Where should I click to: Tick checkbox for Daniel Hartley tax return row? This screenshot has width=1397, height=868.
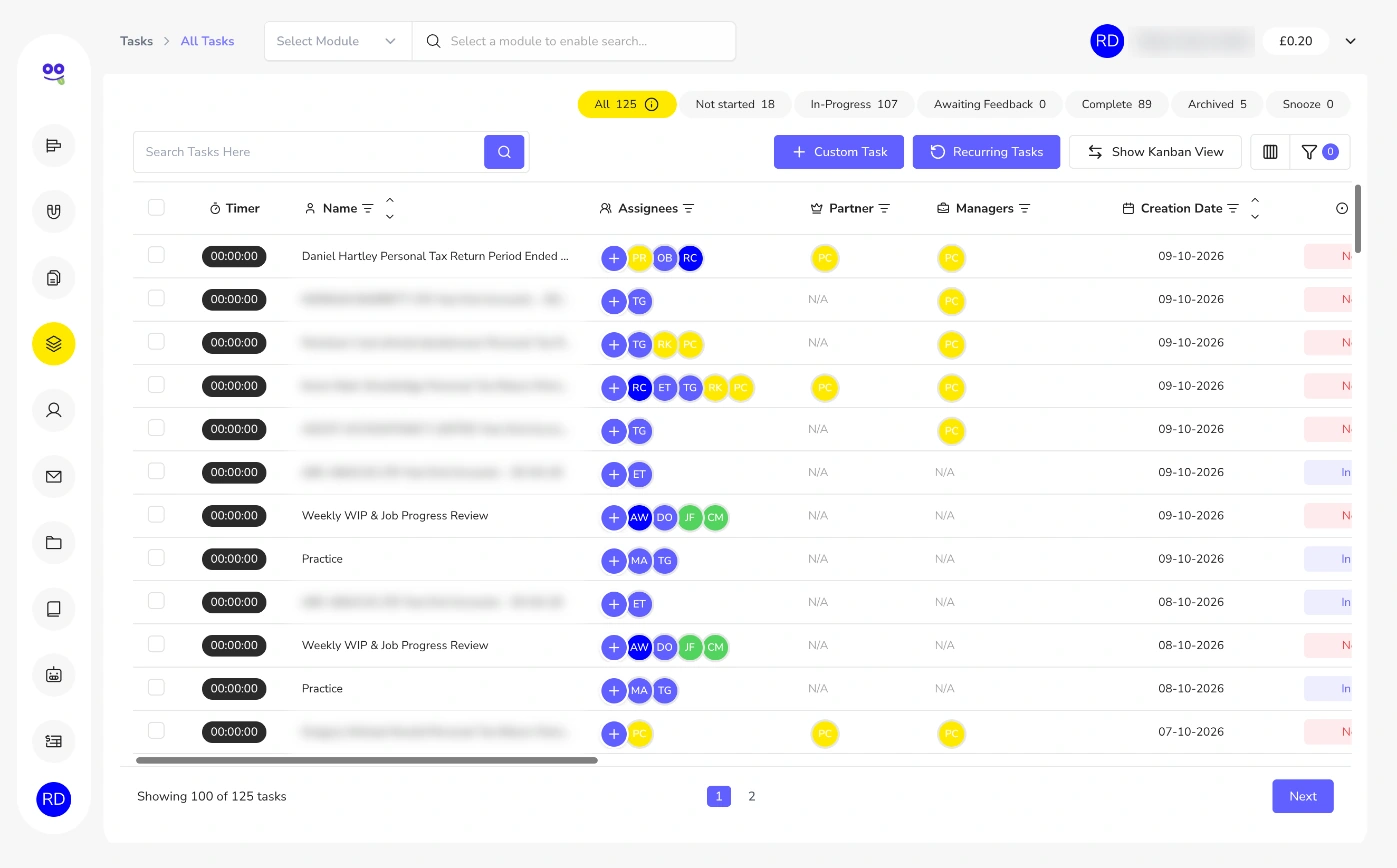click(156, 255)
